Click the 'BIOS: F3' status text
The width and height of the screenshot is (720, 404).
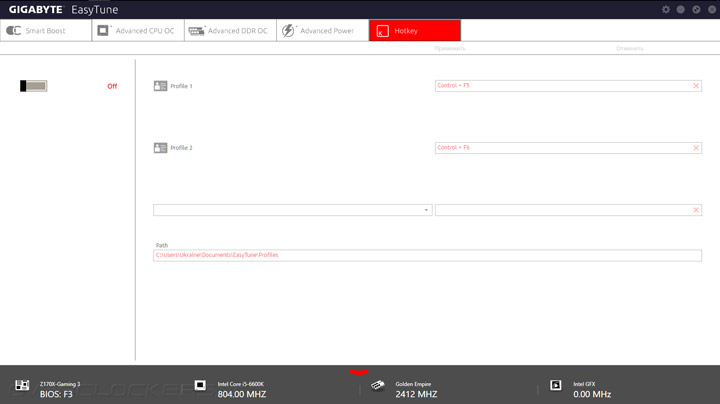(x=56, y=394)
